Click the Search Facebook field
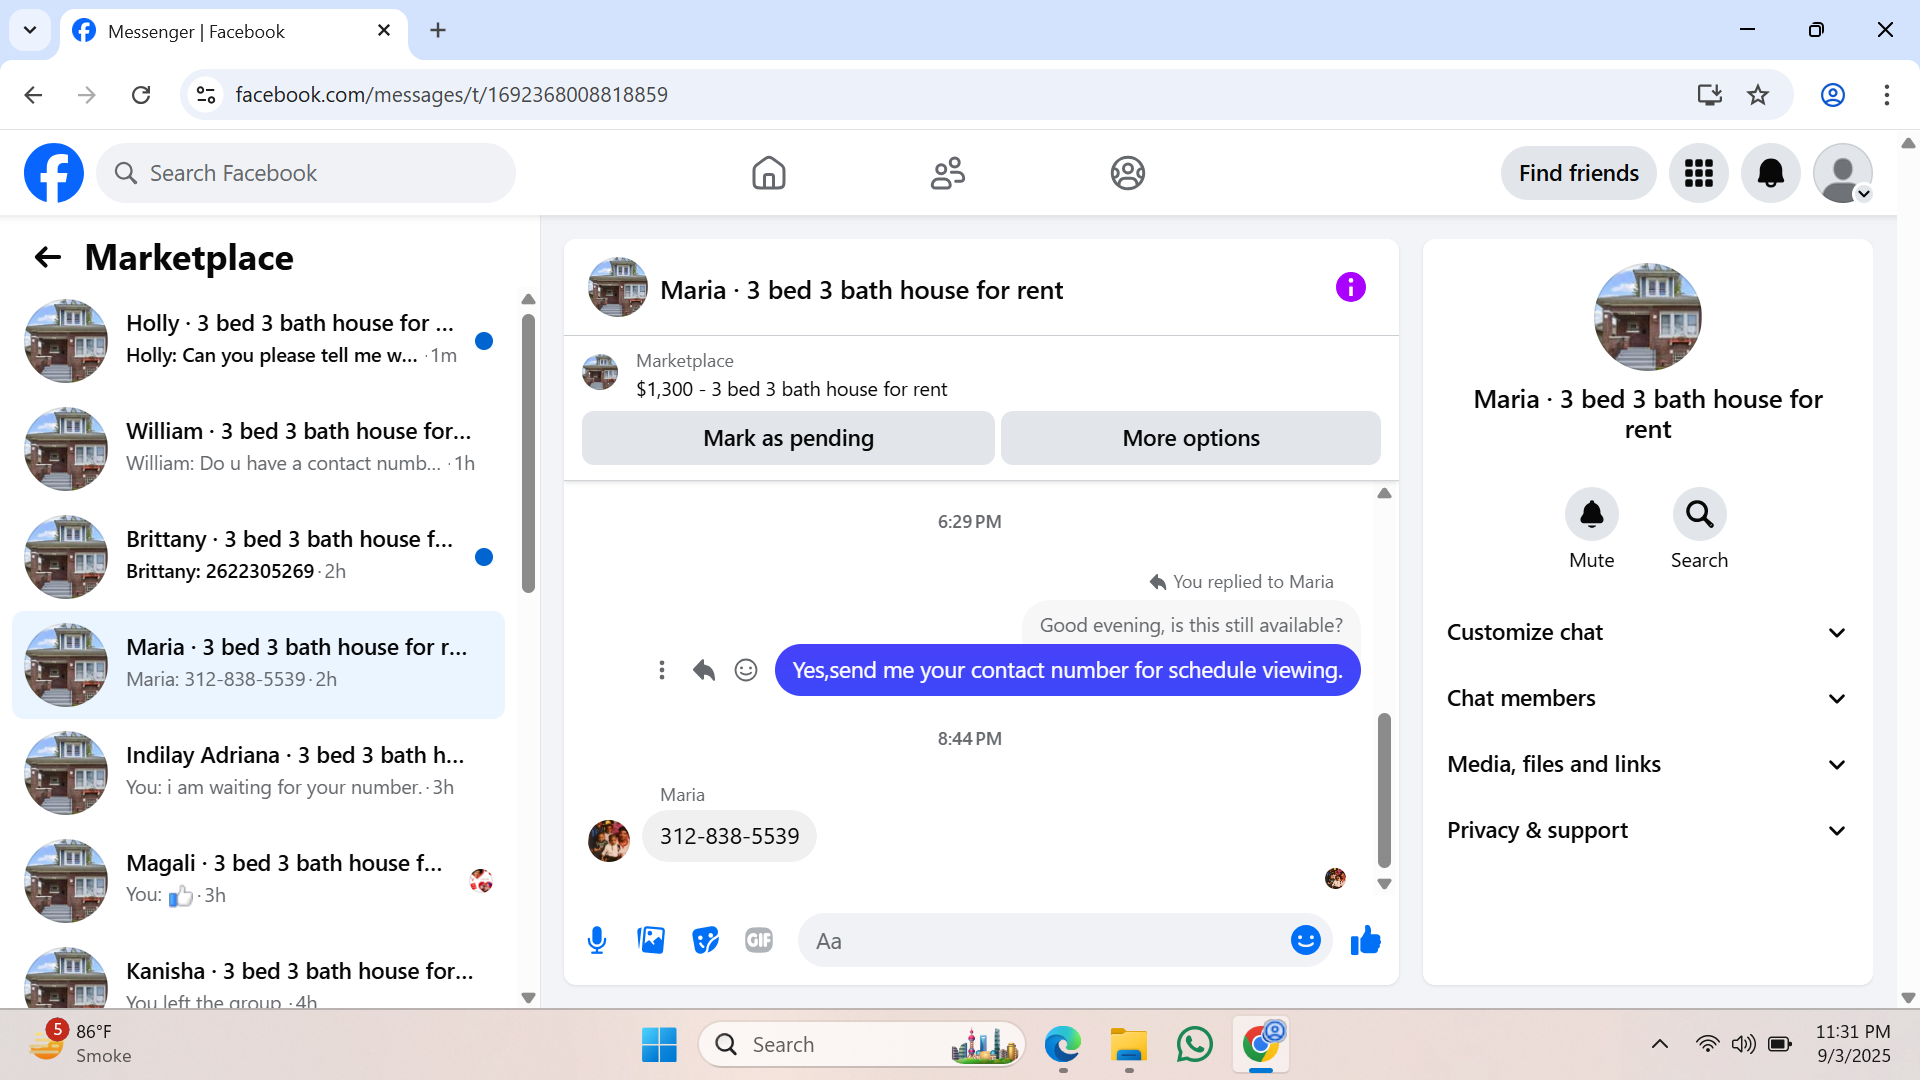 (306, 173)
